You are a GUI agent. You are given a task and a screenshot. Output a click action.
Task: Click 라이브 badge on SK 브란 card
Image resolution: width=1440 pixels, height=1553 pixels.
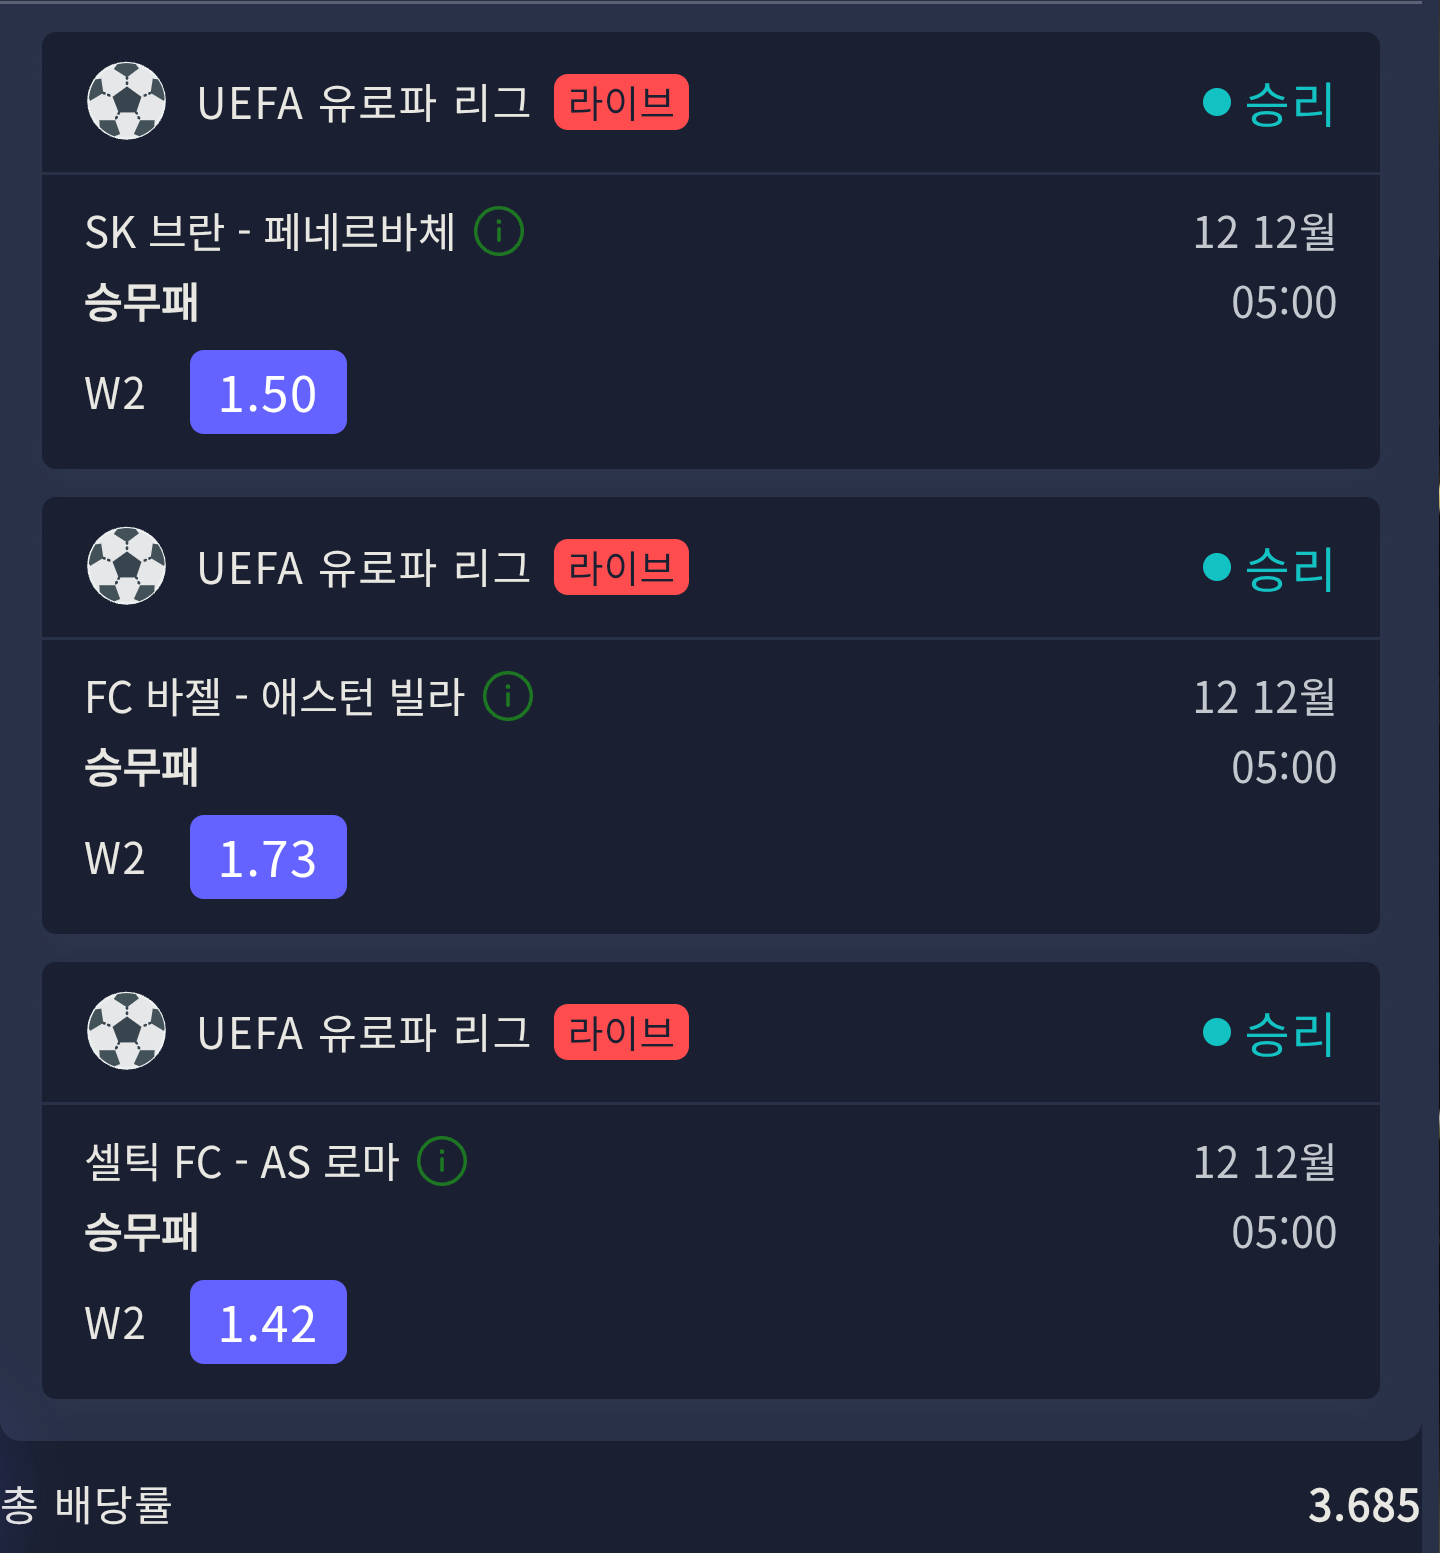(621, 102)
